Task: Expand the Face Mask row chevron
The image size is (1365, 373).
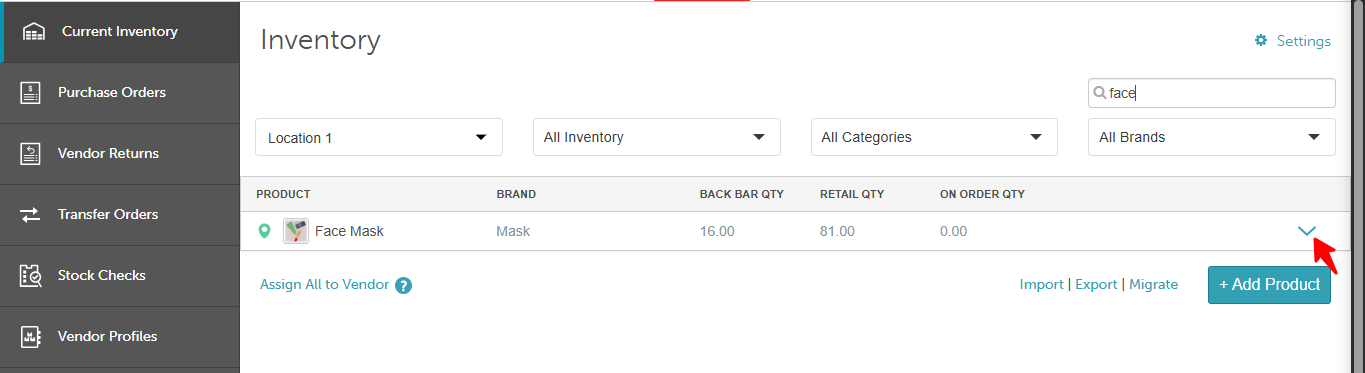Action: [x=1306, y=230]
